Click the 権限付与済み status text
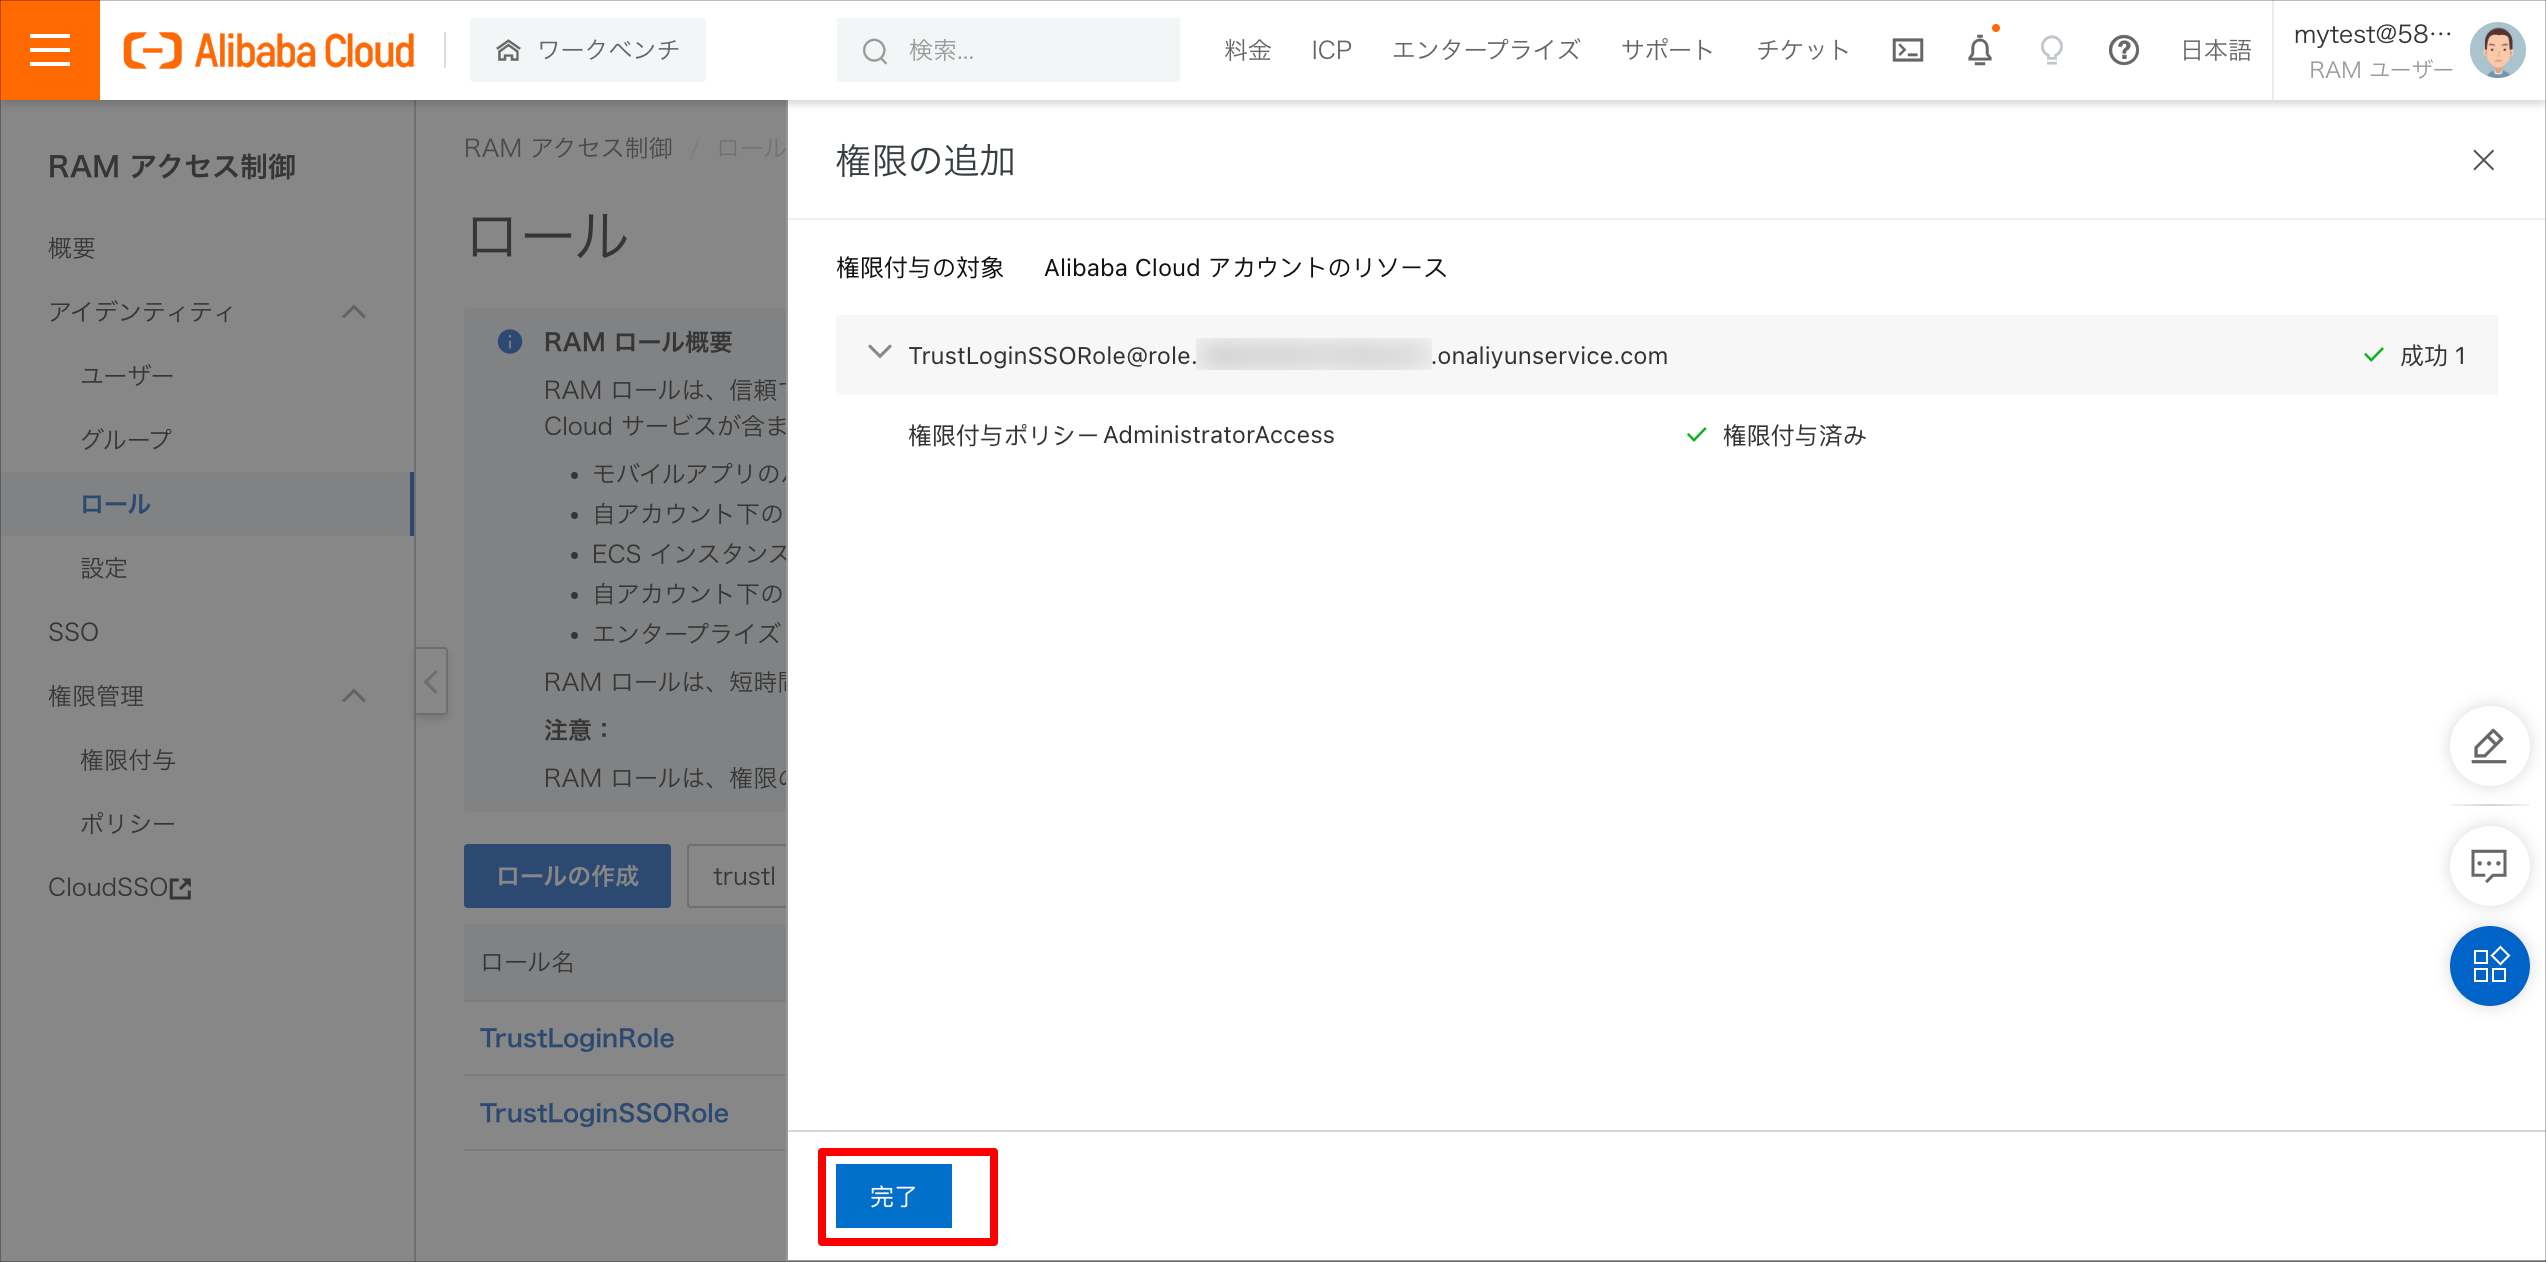Viewport: 2546px width, 1262px height. pyautogui.click(x=1795, y=436)
